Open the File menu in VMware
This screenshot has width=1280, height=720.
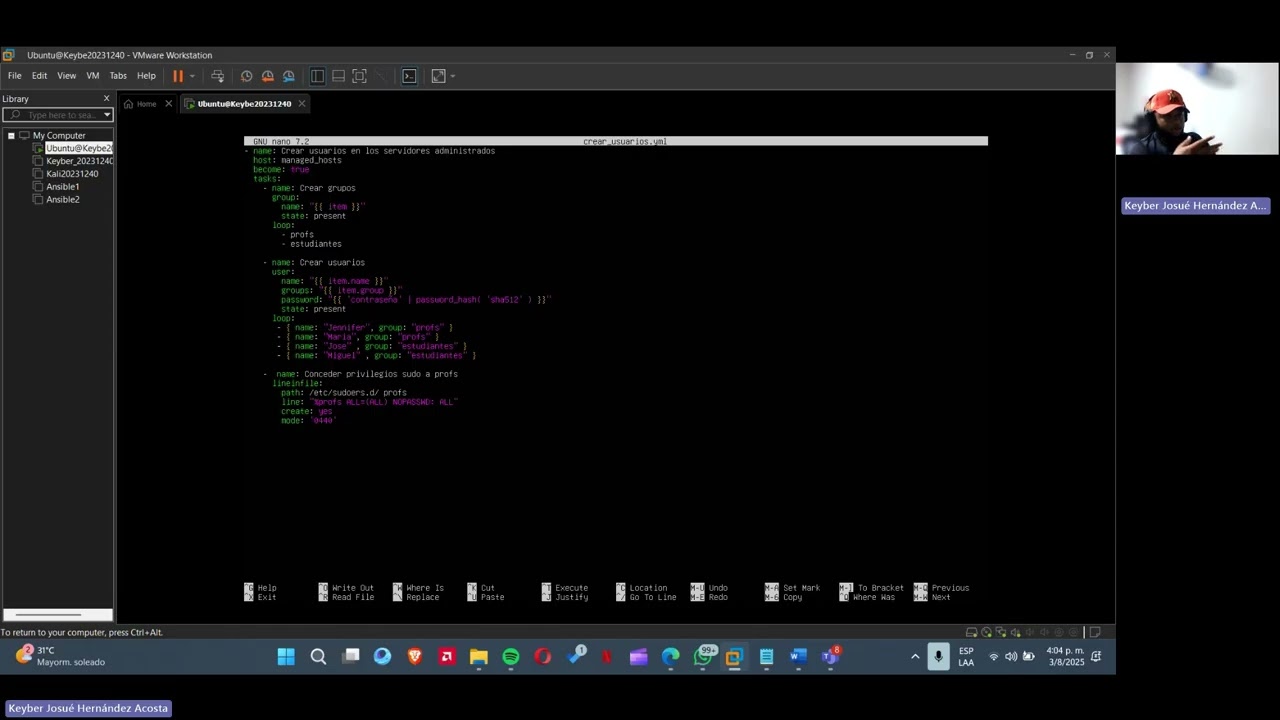[x=15, y=76]
